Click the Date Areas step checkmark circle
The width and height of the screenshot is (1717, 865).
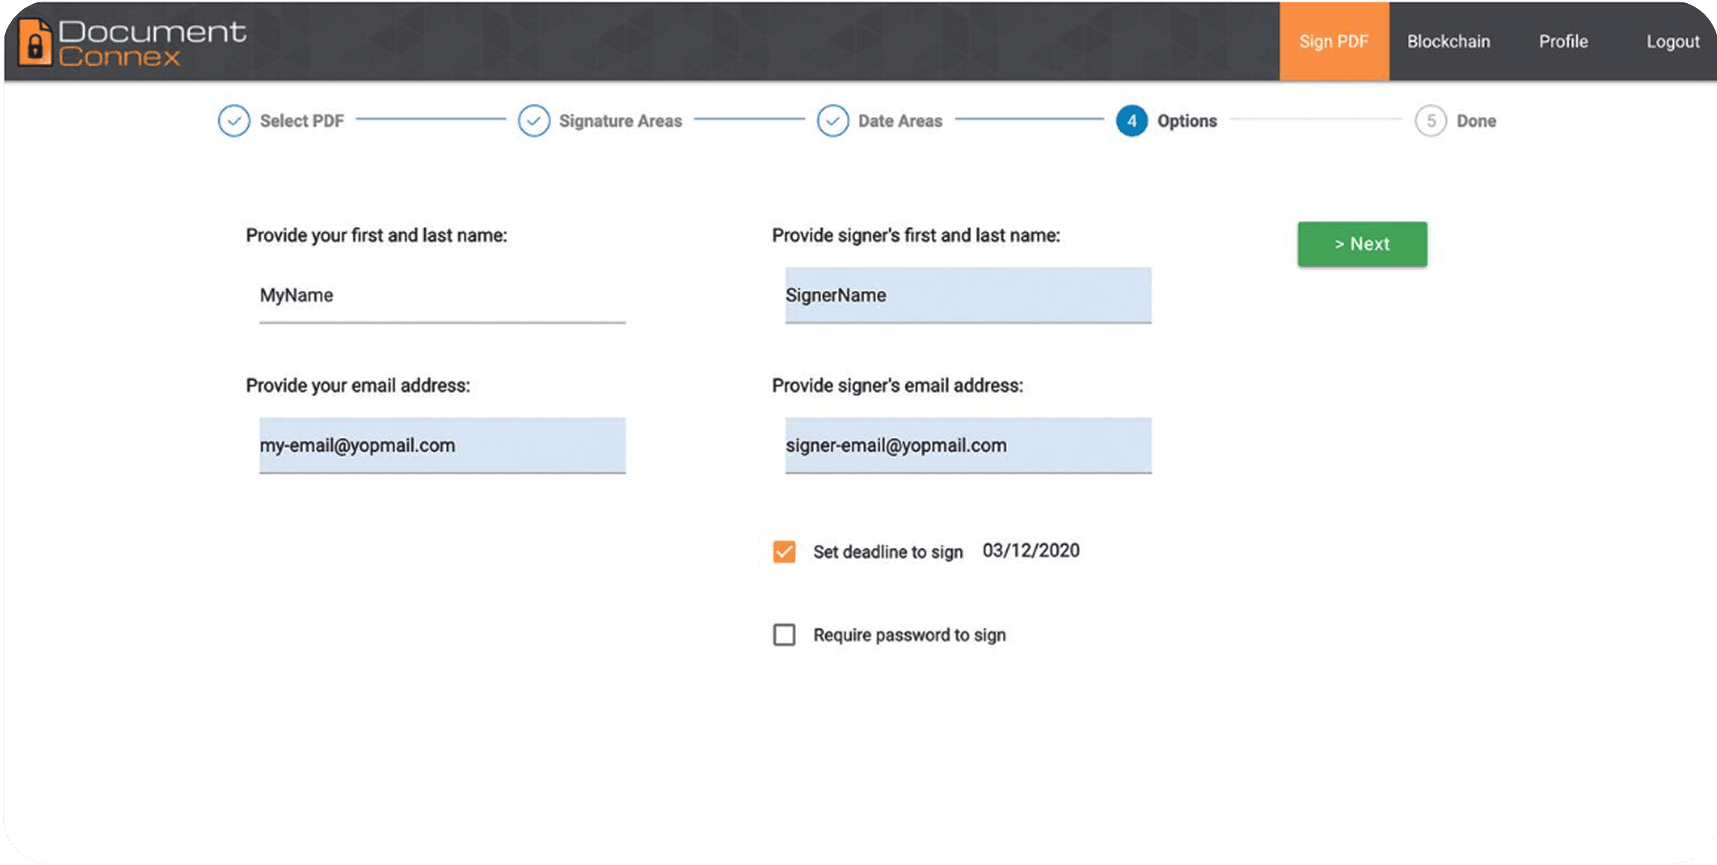point(833,121)
